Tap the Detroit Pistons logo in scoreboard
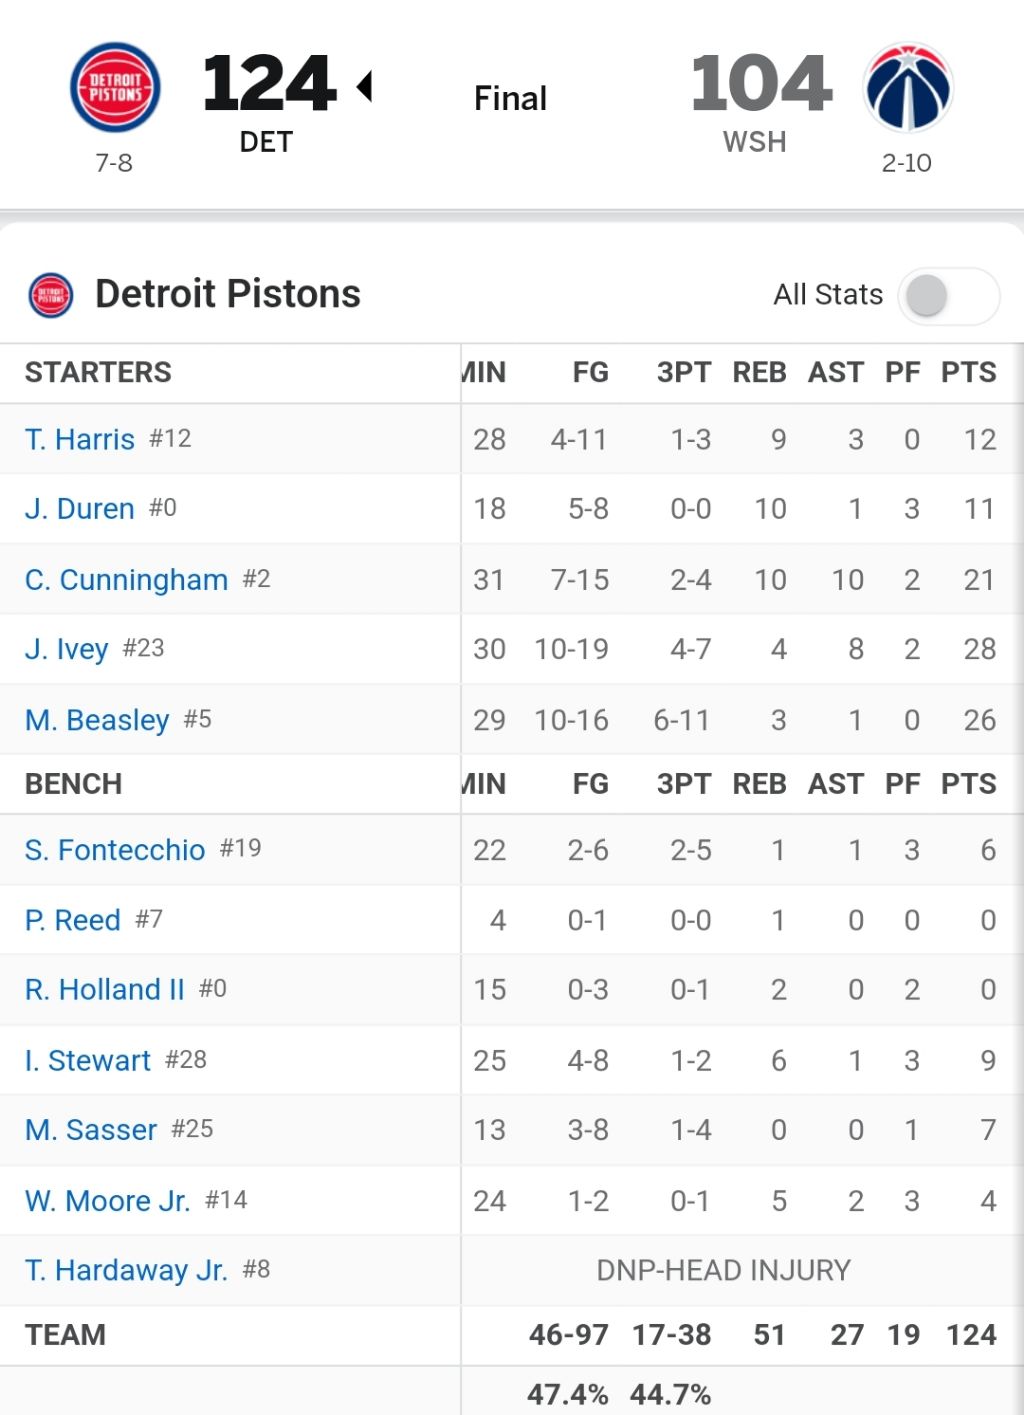1024x1415 pixels. [x=115, y=88]
